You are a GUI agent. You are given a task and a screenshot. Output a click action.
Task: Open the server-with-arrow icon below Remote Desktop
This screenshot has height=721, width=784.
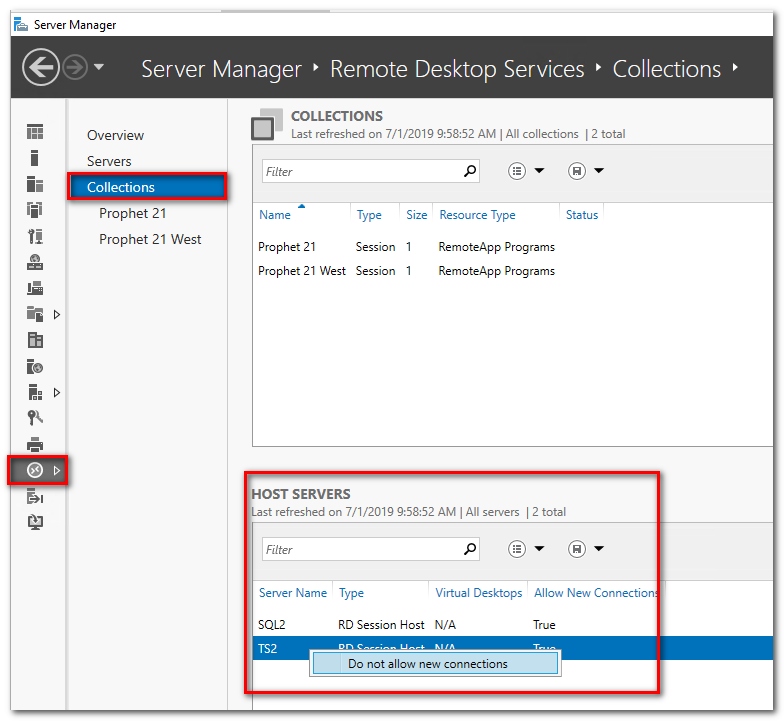tap(35, 497)
